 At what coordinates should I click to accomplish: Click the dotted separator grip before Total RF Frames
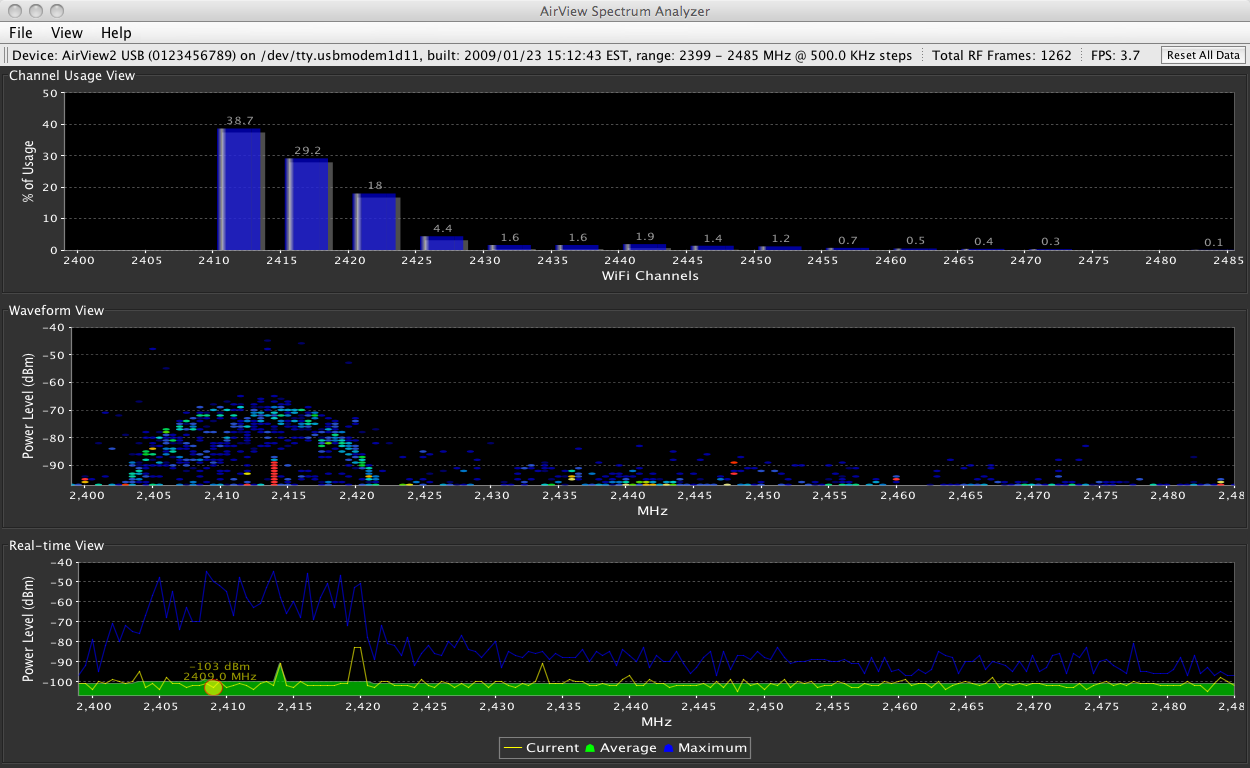(x=922, y=55)
